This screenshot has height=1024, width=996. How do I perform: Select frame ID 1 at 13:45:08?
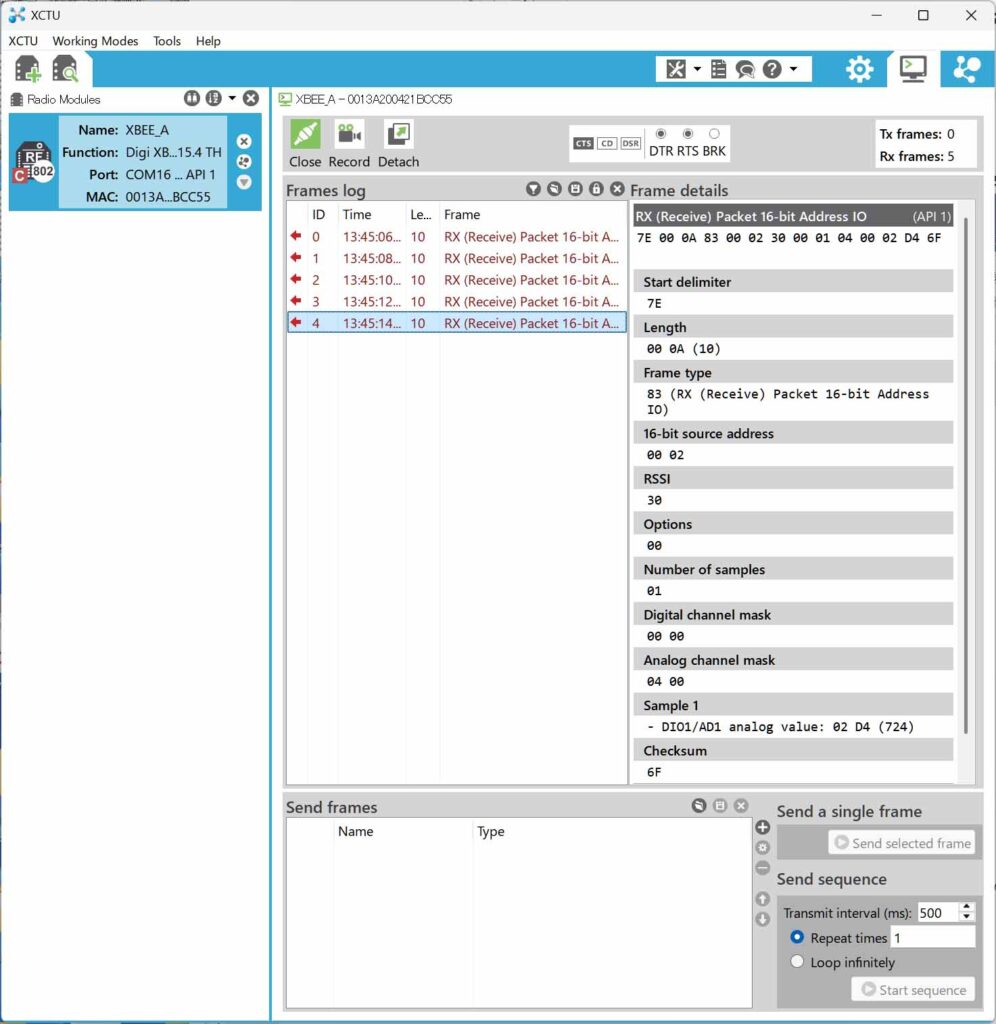pyautogui.click(x=457, y=258)
